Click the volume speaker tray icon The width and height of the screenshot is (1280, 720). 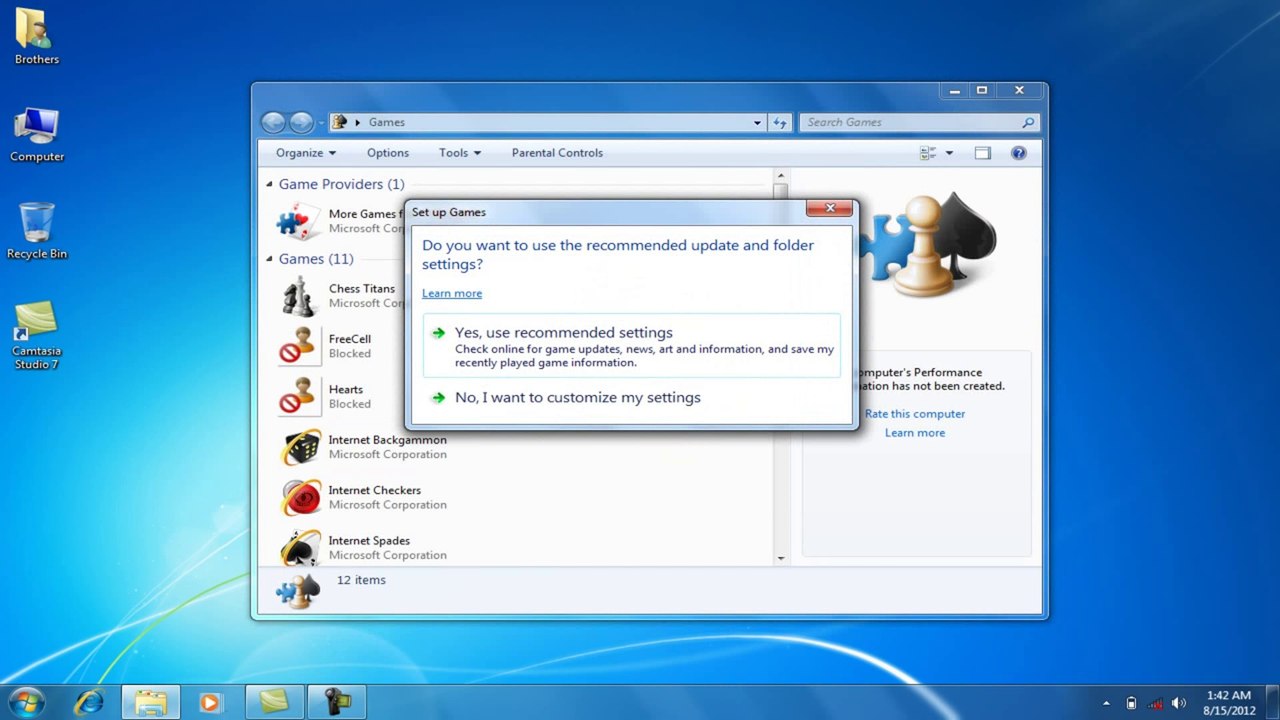(x=1179, y=703)
